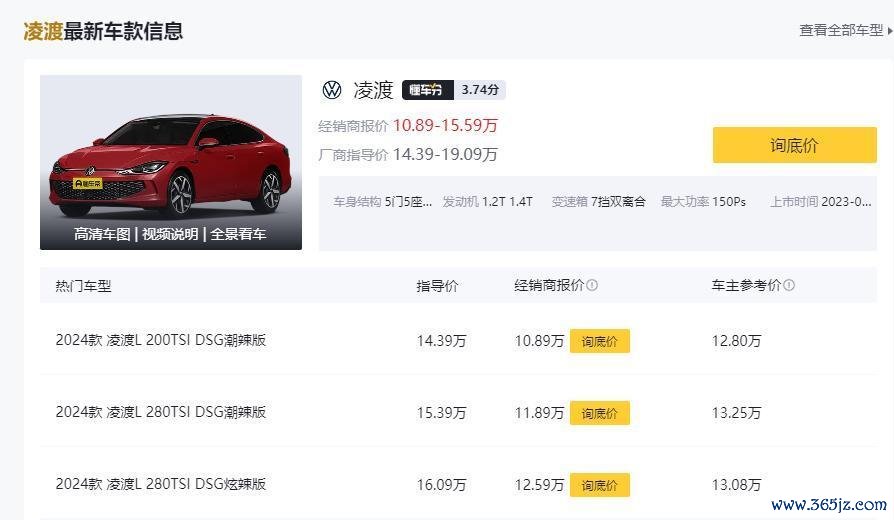The width and height of the screenshot is (894, 520).
Task: Click 询底价 for 280TSI DSG潮辣版
Action: click(599, 413)
